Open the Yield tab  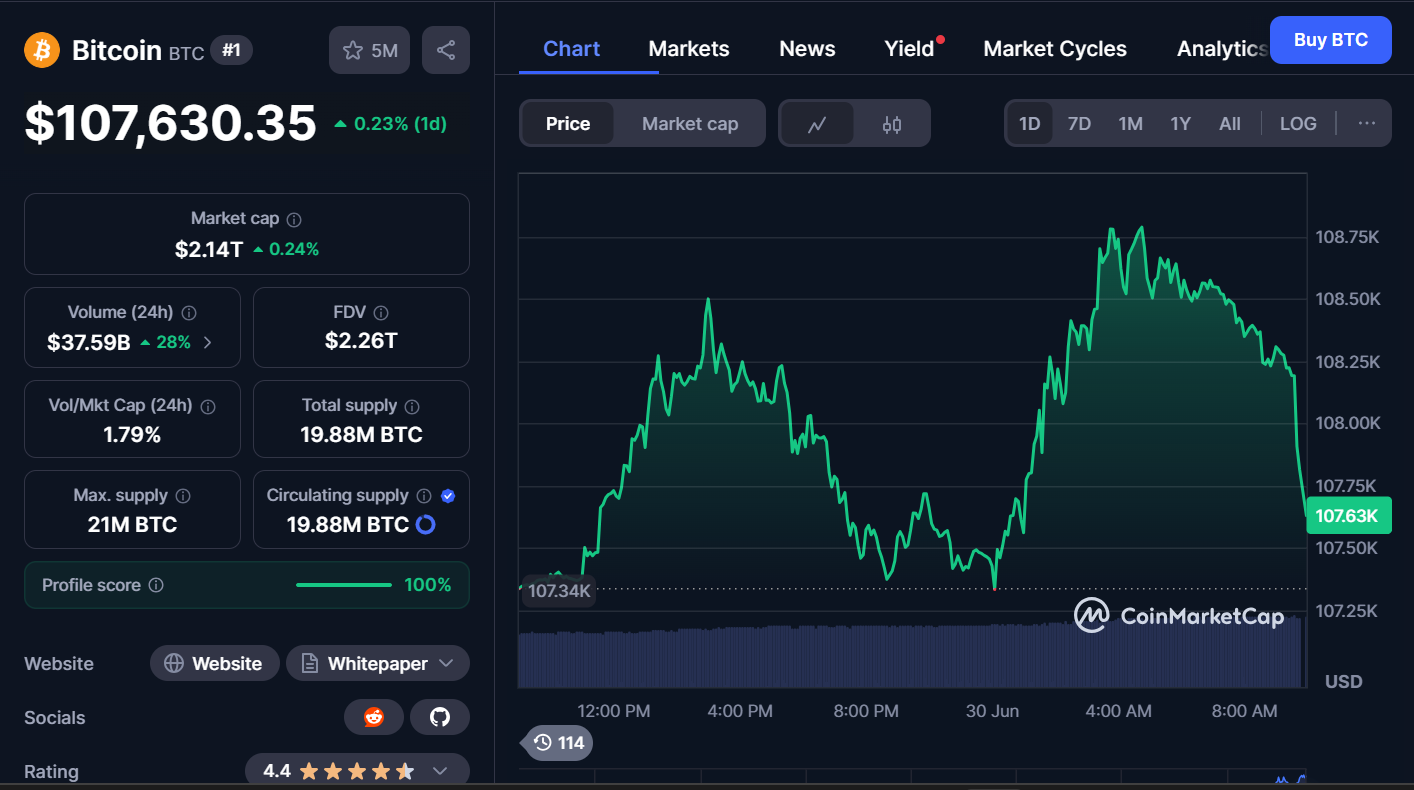tap(910, 49)
